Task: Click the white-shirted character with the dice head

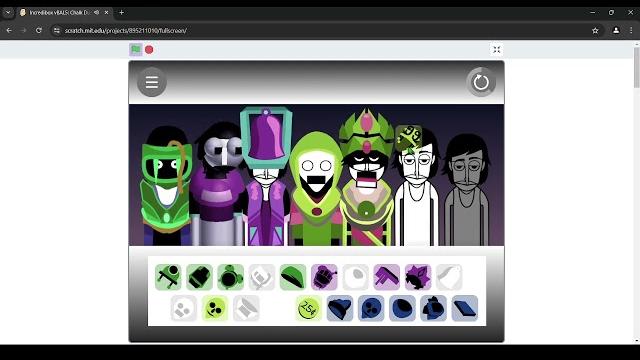Action: [416, 186]
